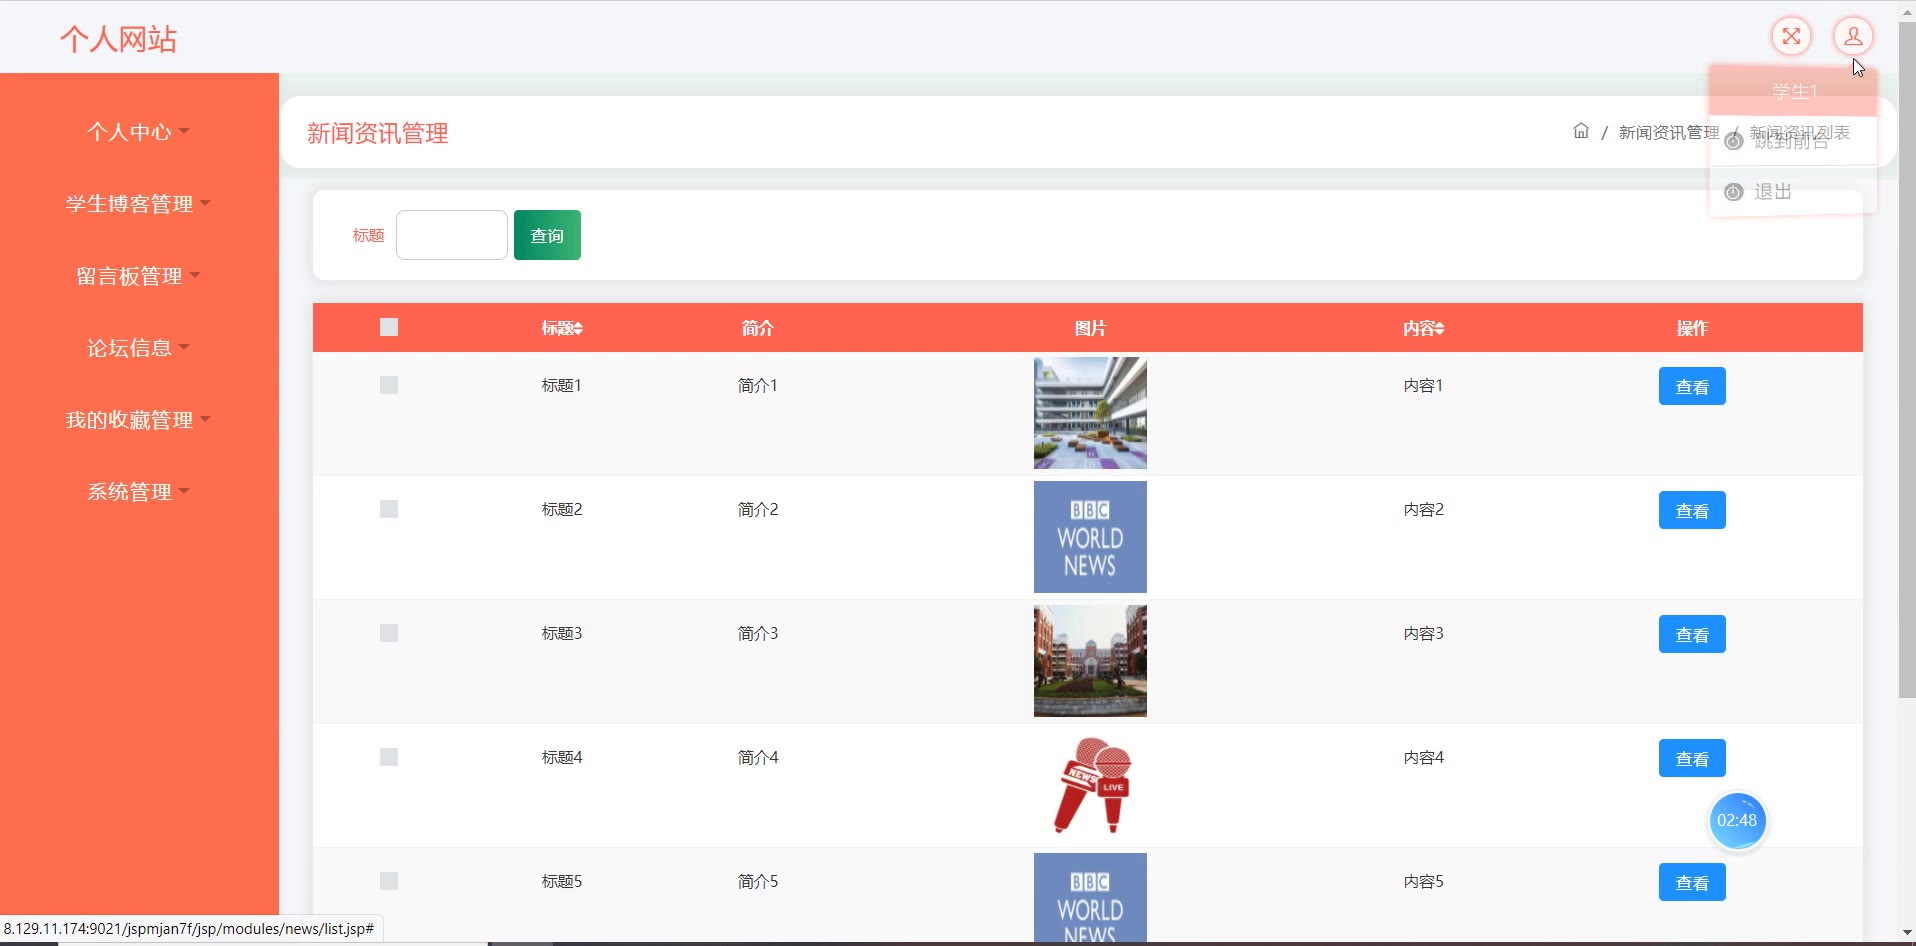Check the checkbox for 标题3 row
The image size is (1916, 946).
point(389,633)
